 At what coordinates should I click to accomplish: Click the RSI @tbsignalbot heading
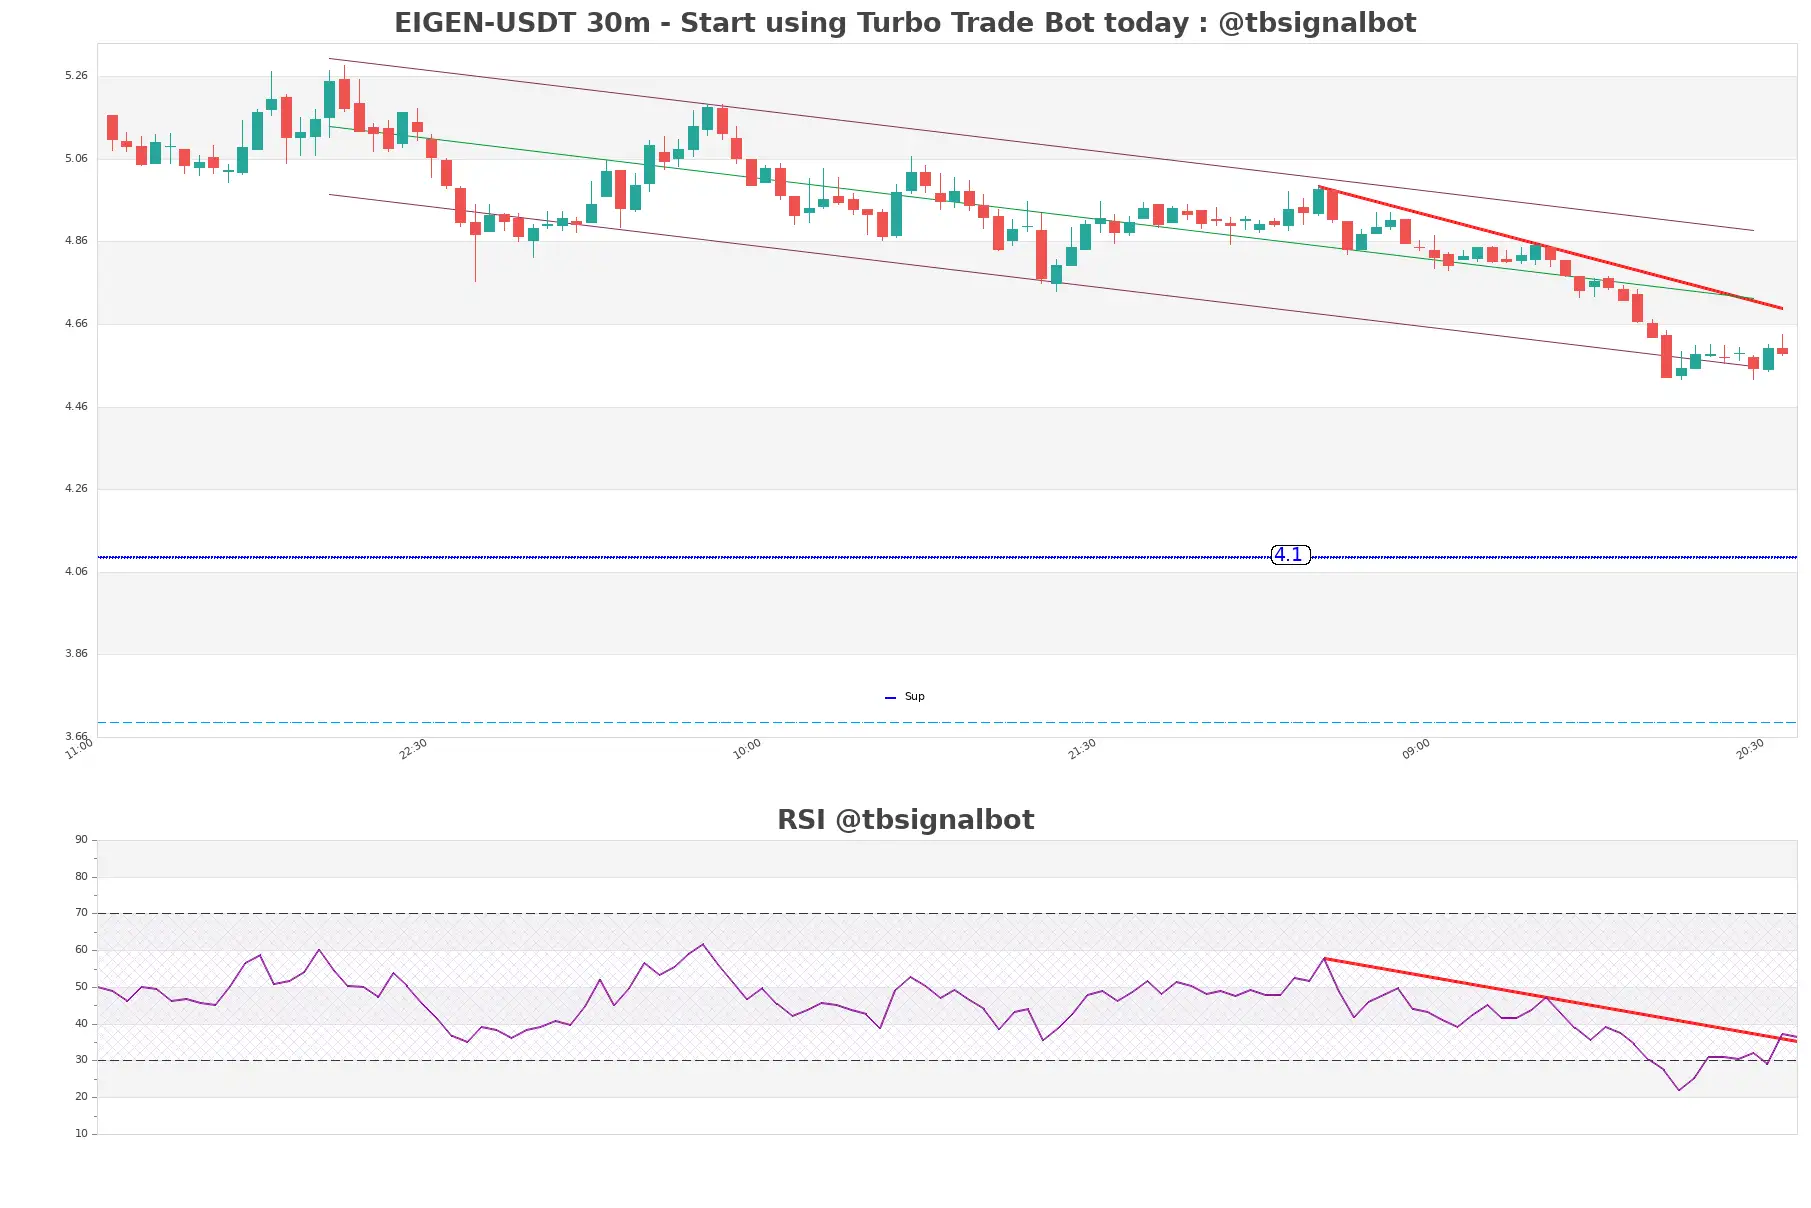coord(905,820)
